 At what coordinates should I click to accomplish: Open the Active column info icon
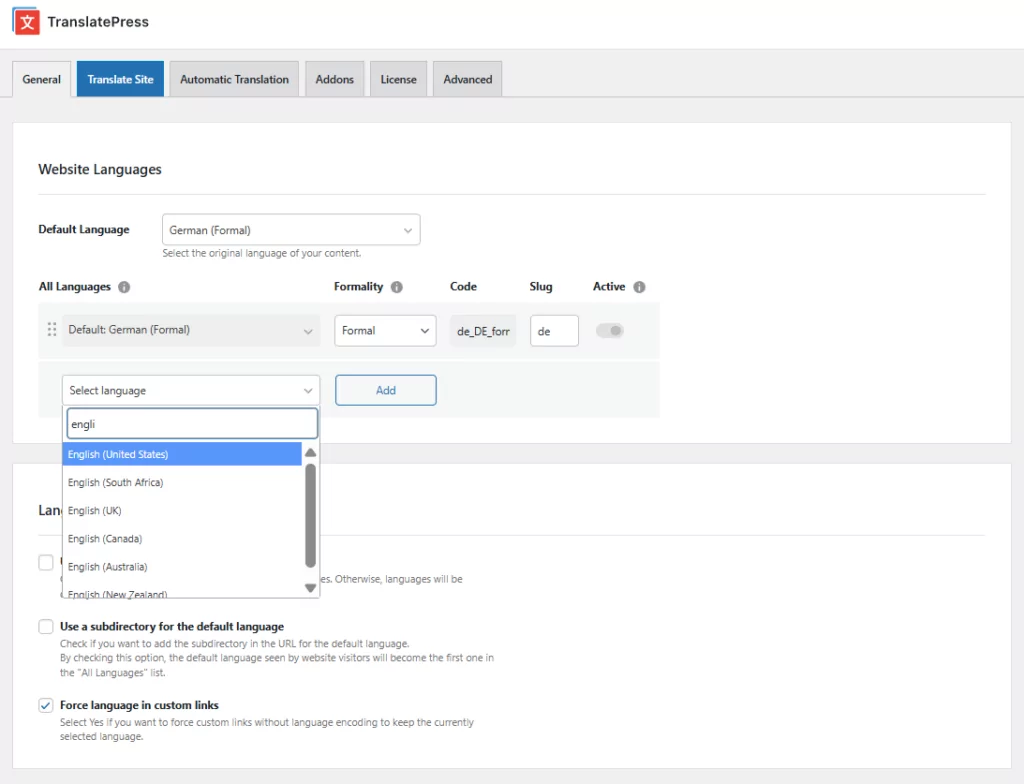tap(639, 287)
